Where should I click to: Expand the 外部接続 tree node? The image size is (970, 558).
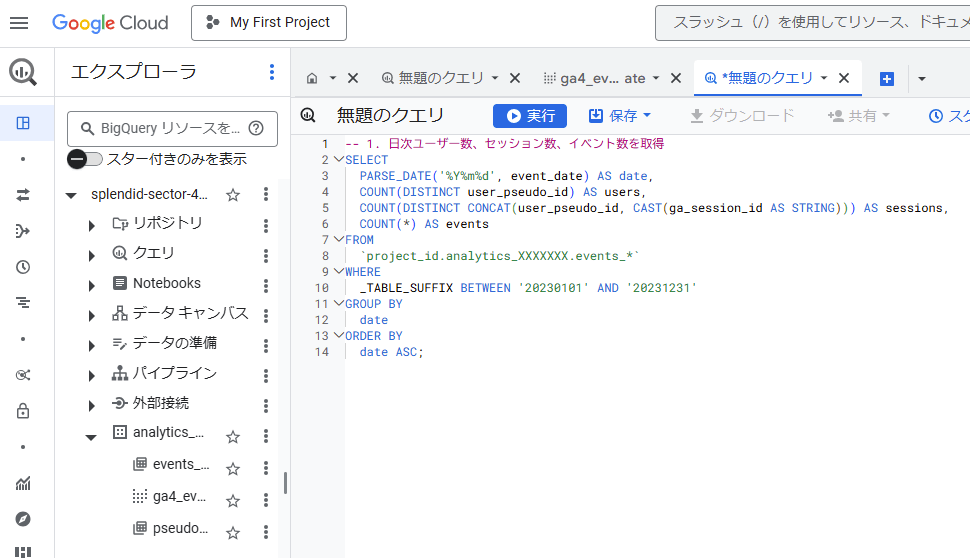point(92,406)
